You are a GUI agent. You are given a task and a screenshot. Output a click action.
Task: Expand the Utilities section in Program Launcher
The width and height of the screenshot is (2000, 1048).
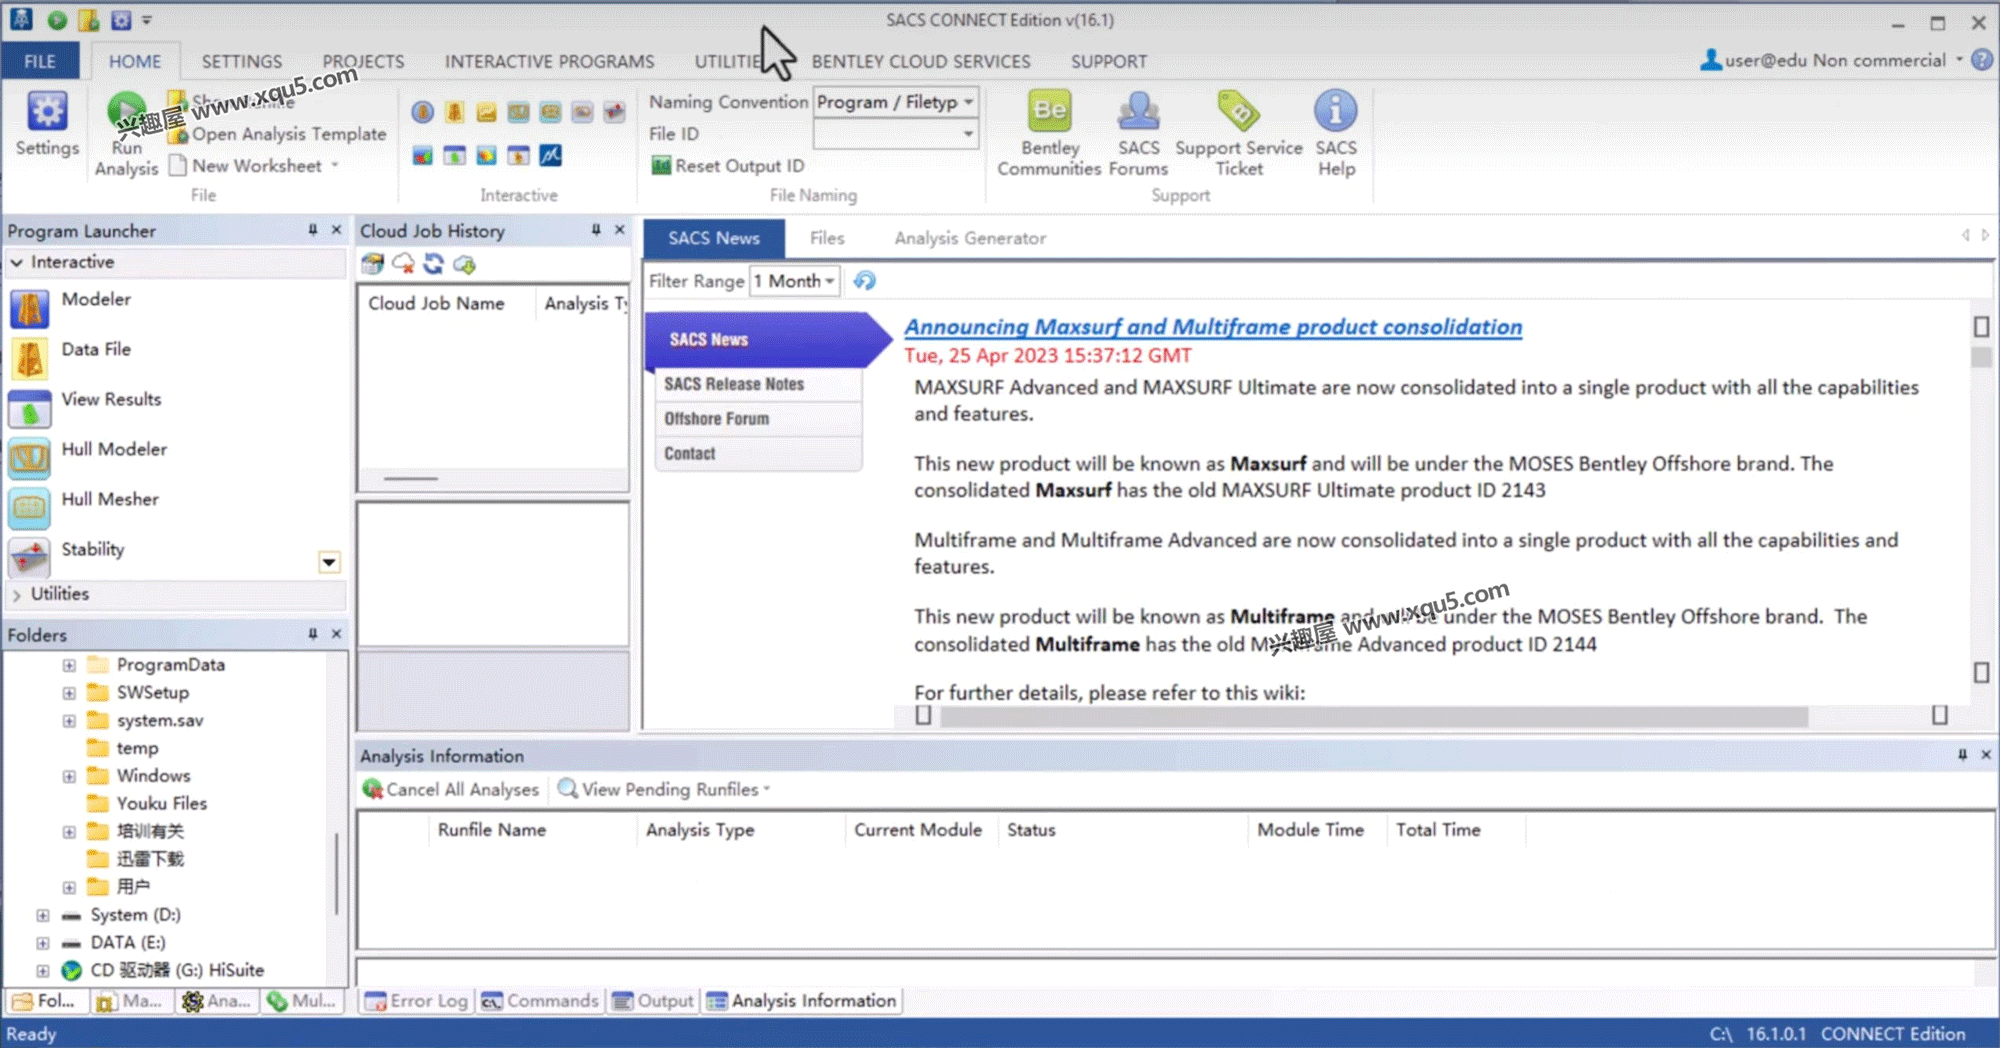click(x=17, y=594)
